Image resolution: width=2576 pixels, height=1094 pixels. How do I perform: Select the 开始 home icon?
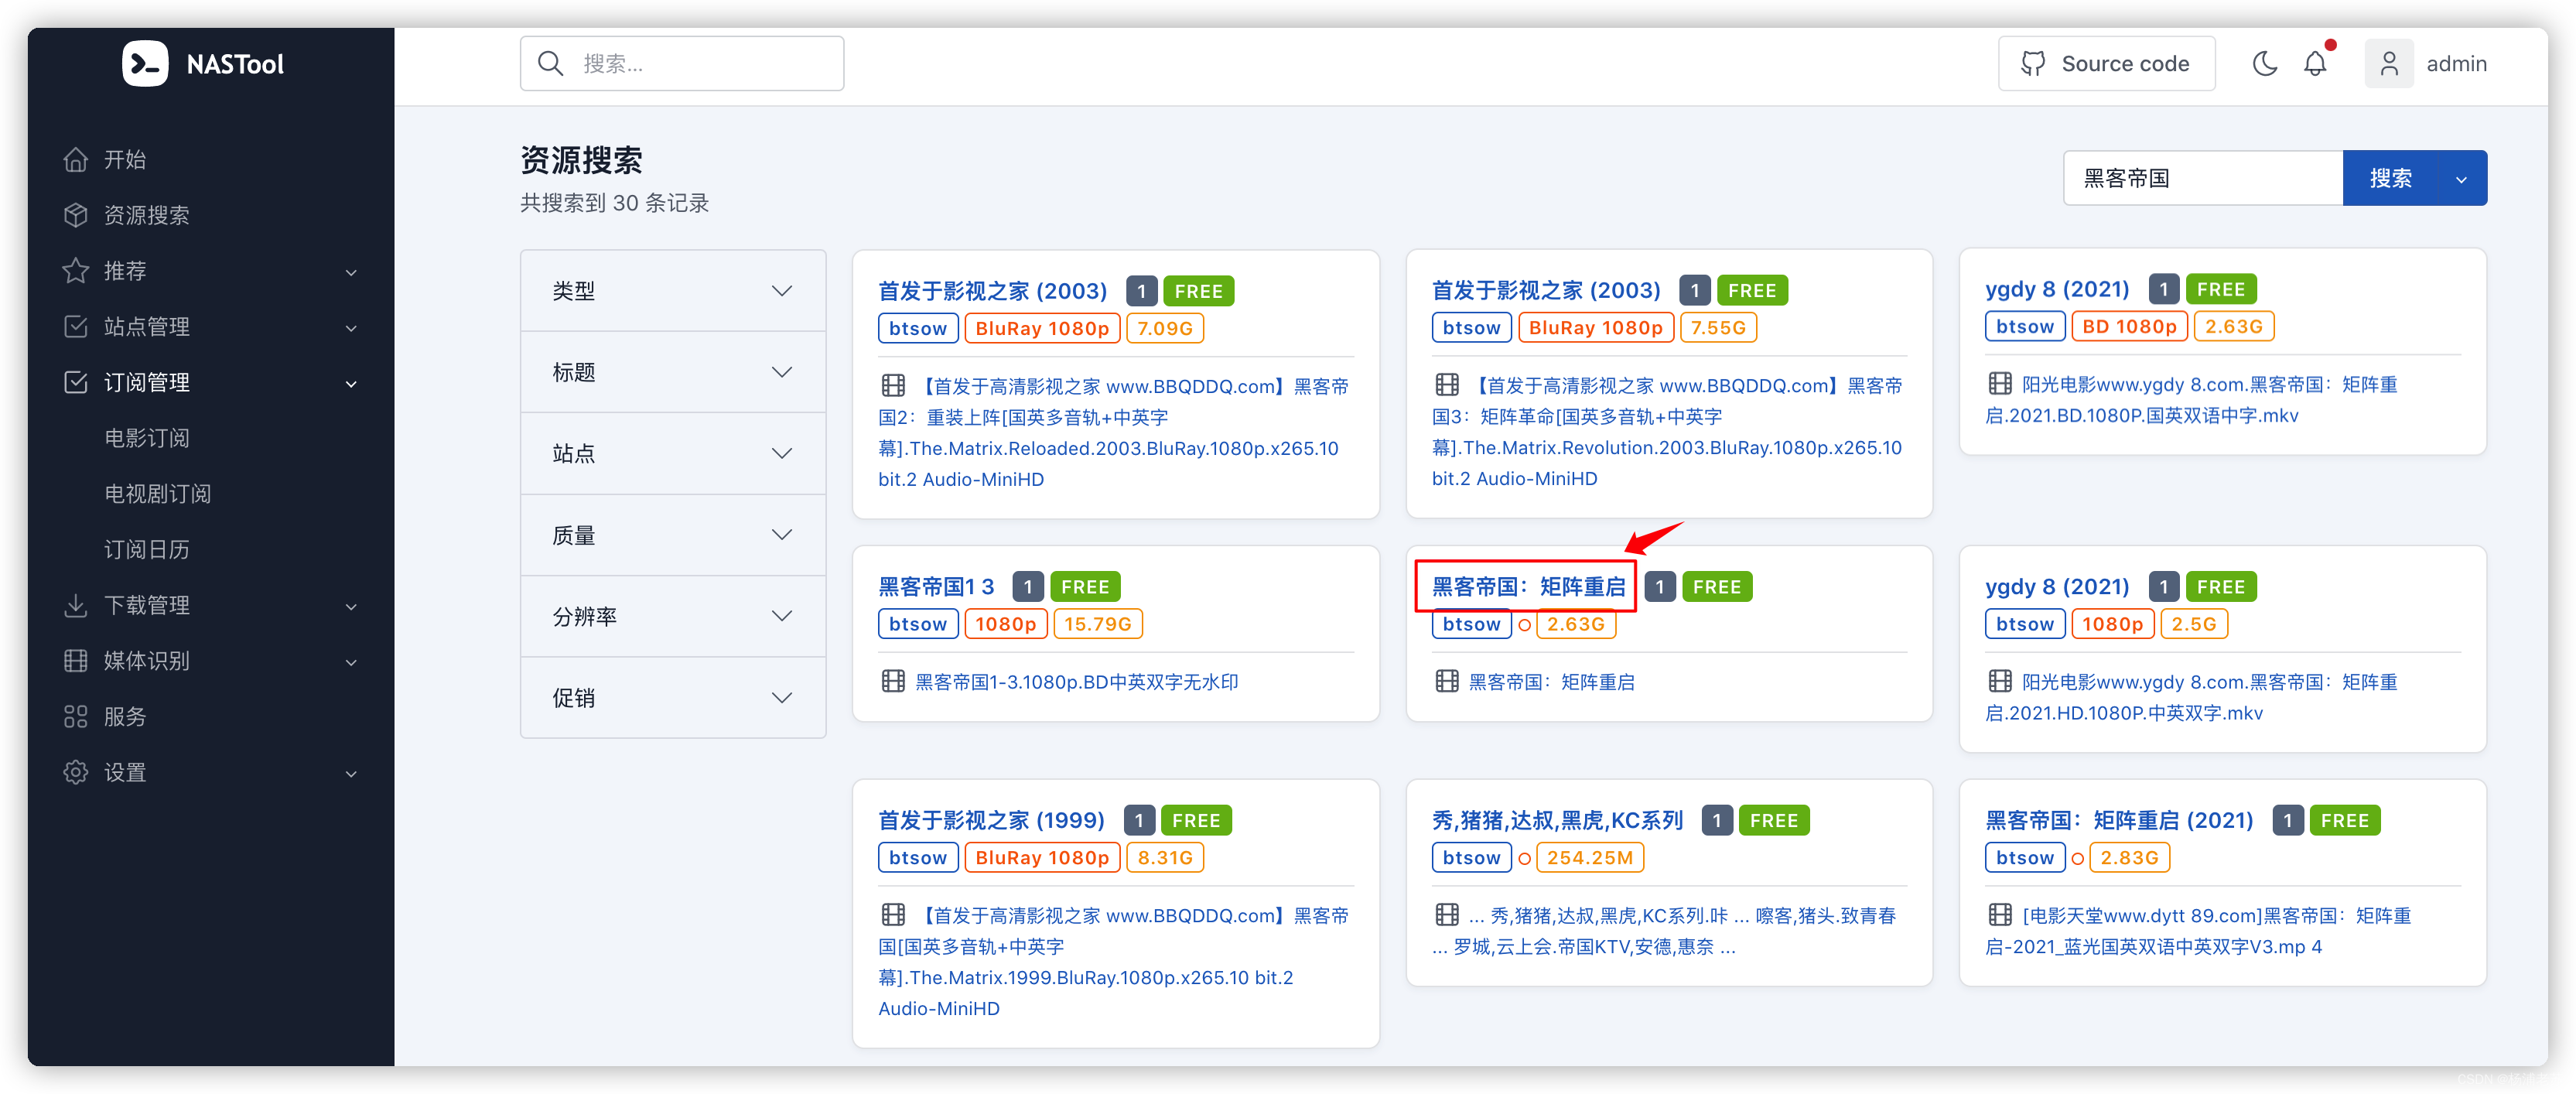(x=76, y=158)
